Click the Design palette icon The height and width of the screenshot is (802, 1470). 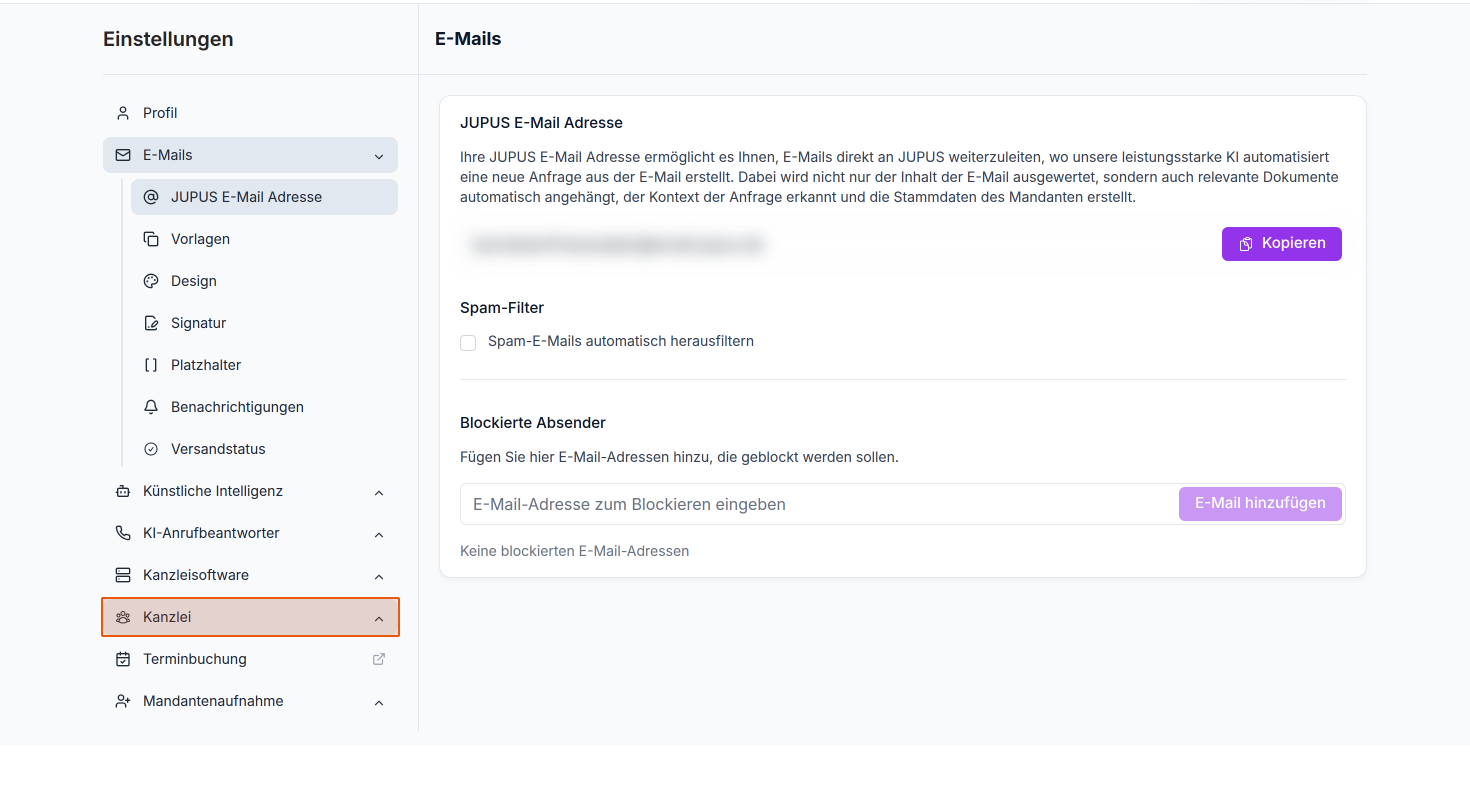click(151, 281)
